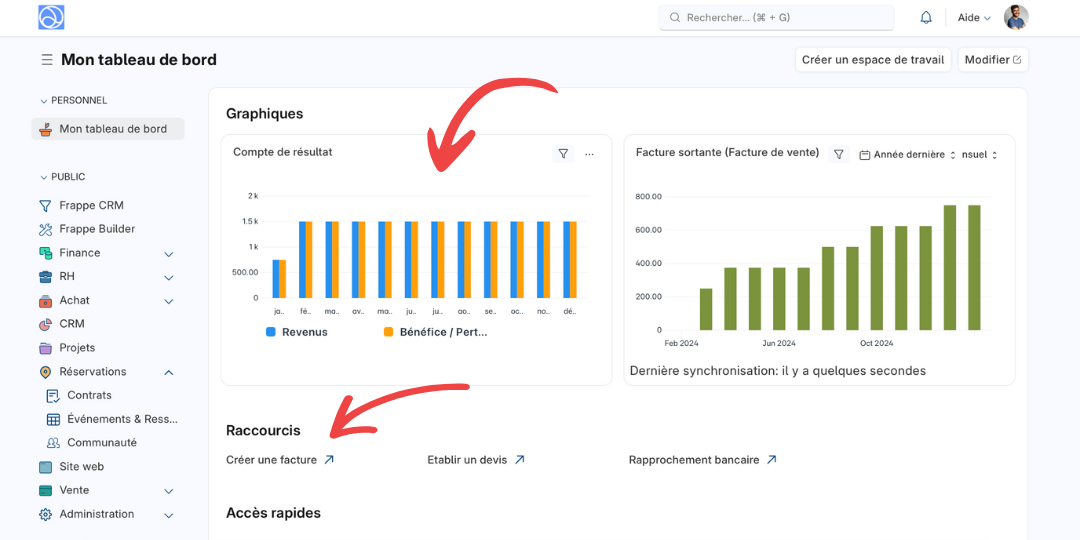Open Mon tableau de bord in sidebar
Screen dimensions: 1080x540
click(107, 129)
